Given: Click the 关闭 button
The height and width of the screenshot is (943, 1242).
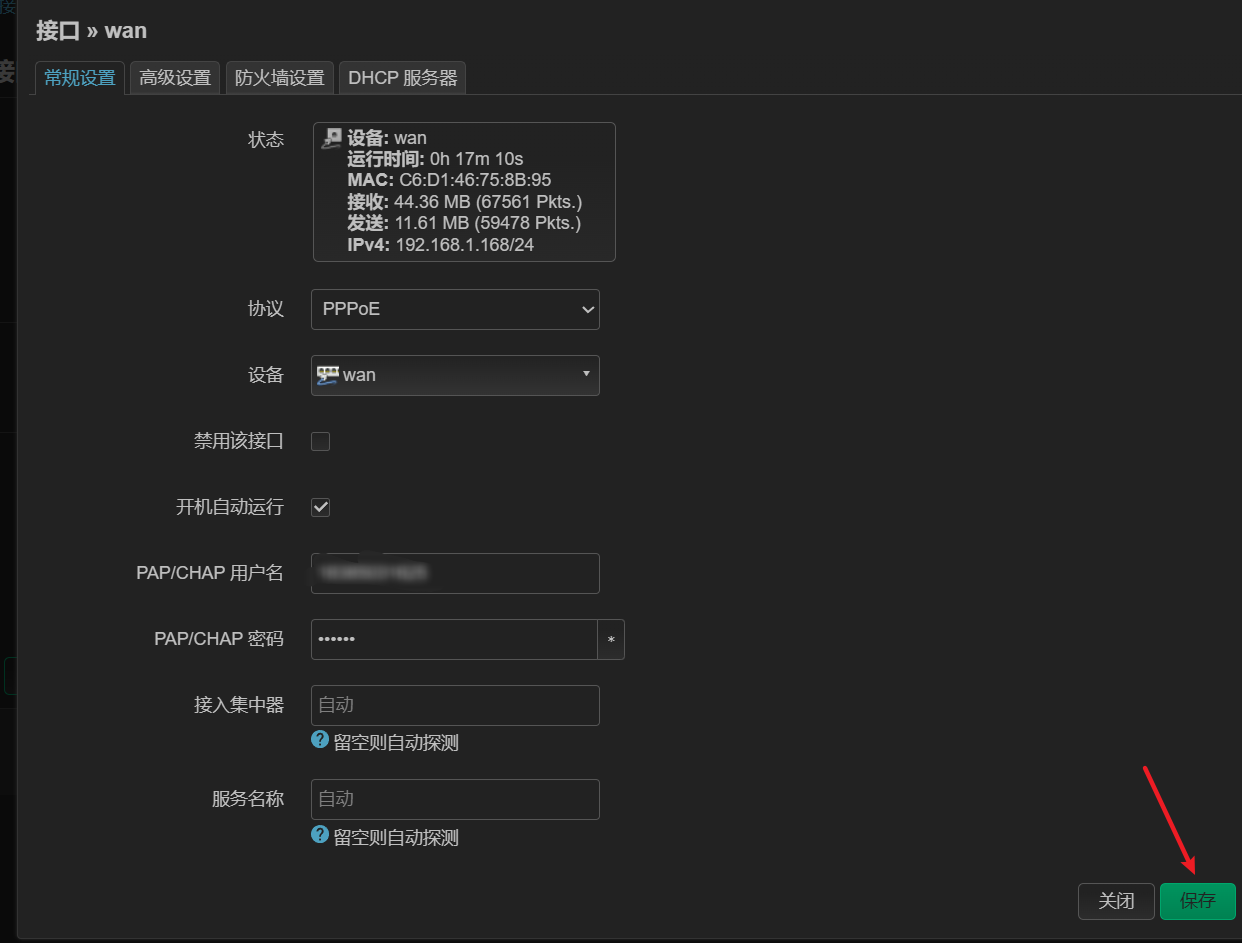Looking at the screenshot, I should 1116,901.
